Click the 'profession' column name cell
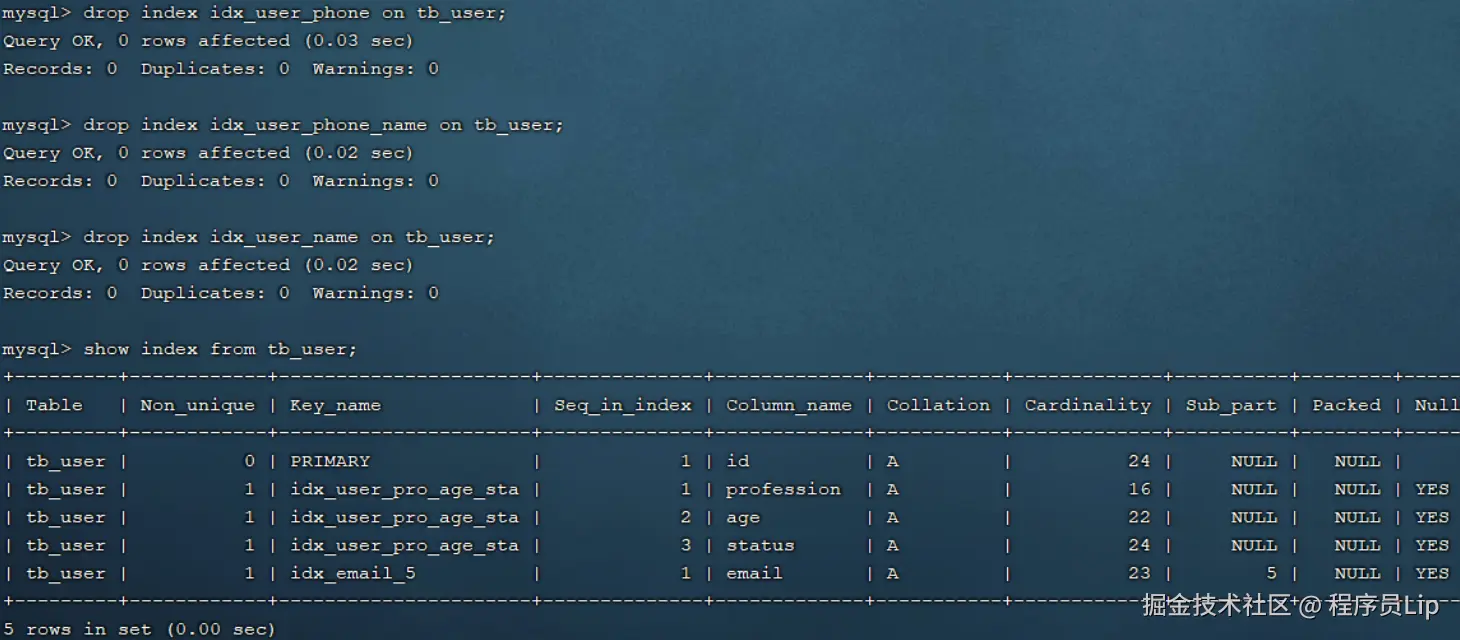Viewport: 1460px width, 640px height. coord(783,489)
